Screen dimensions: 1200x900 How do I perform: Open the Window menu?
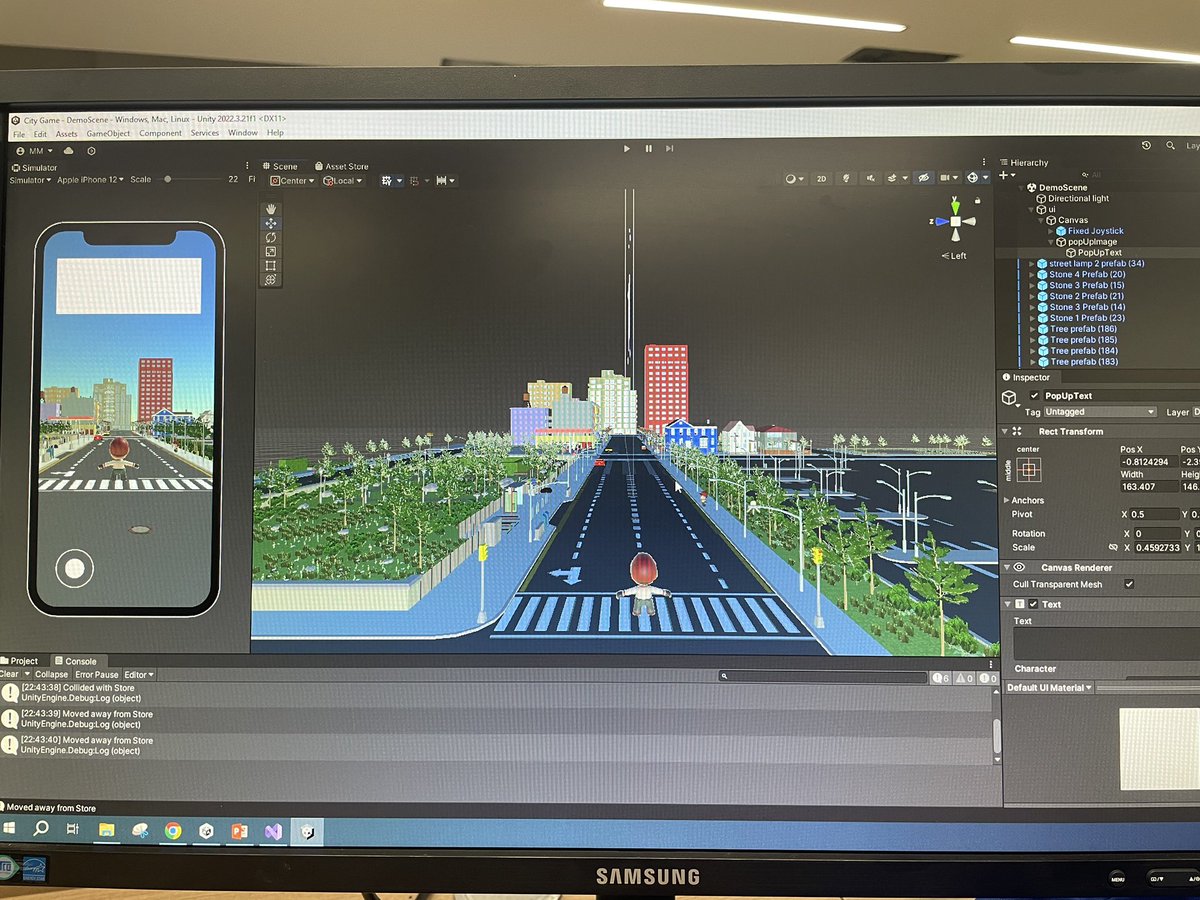coord(243,132)
